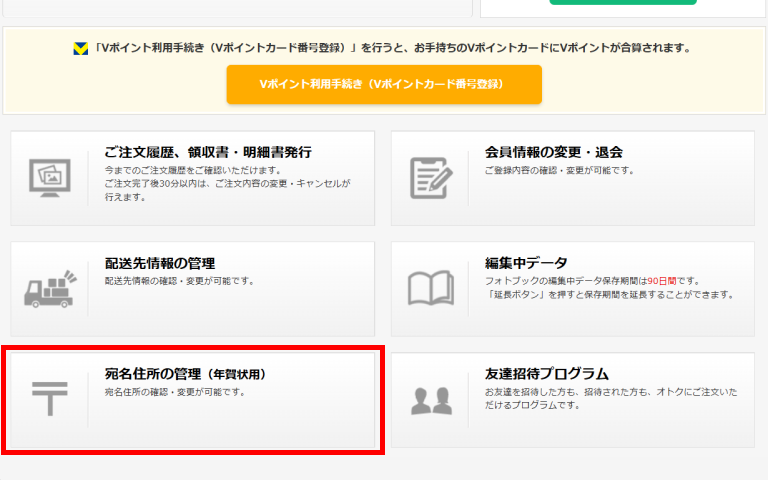Open ご注文履歴、領収書・明細書発行 heading

click(208, 152)
